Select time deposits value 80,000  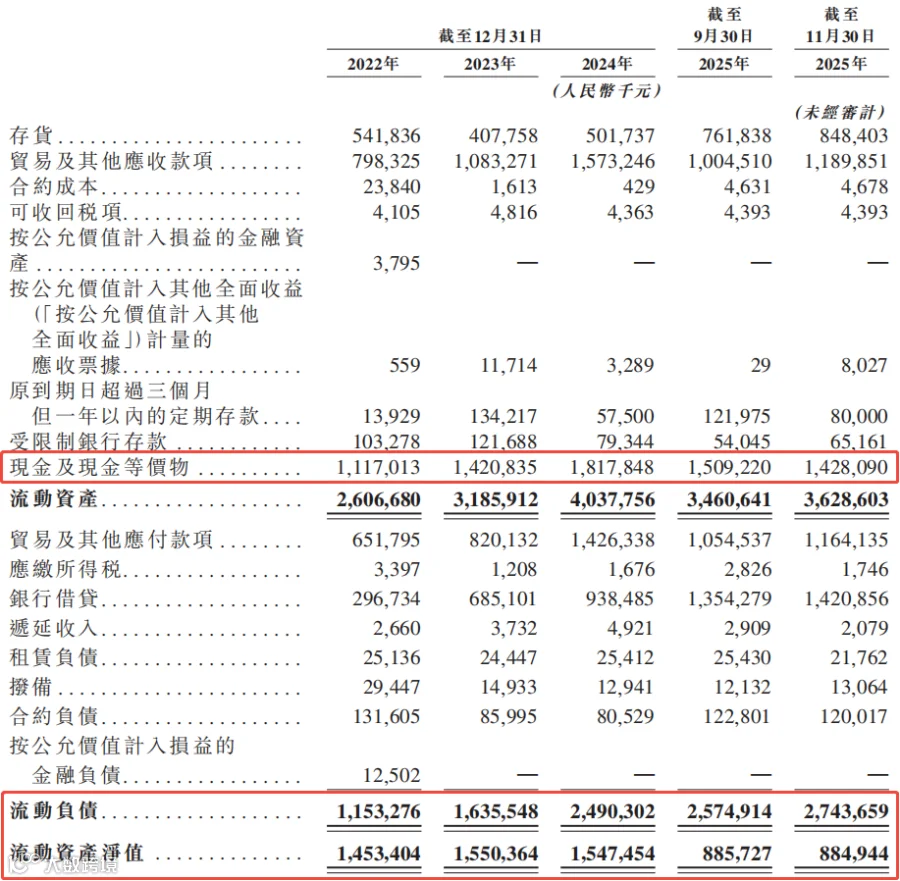(x=859, y=416)
